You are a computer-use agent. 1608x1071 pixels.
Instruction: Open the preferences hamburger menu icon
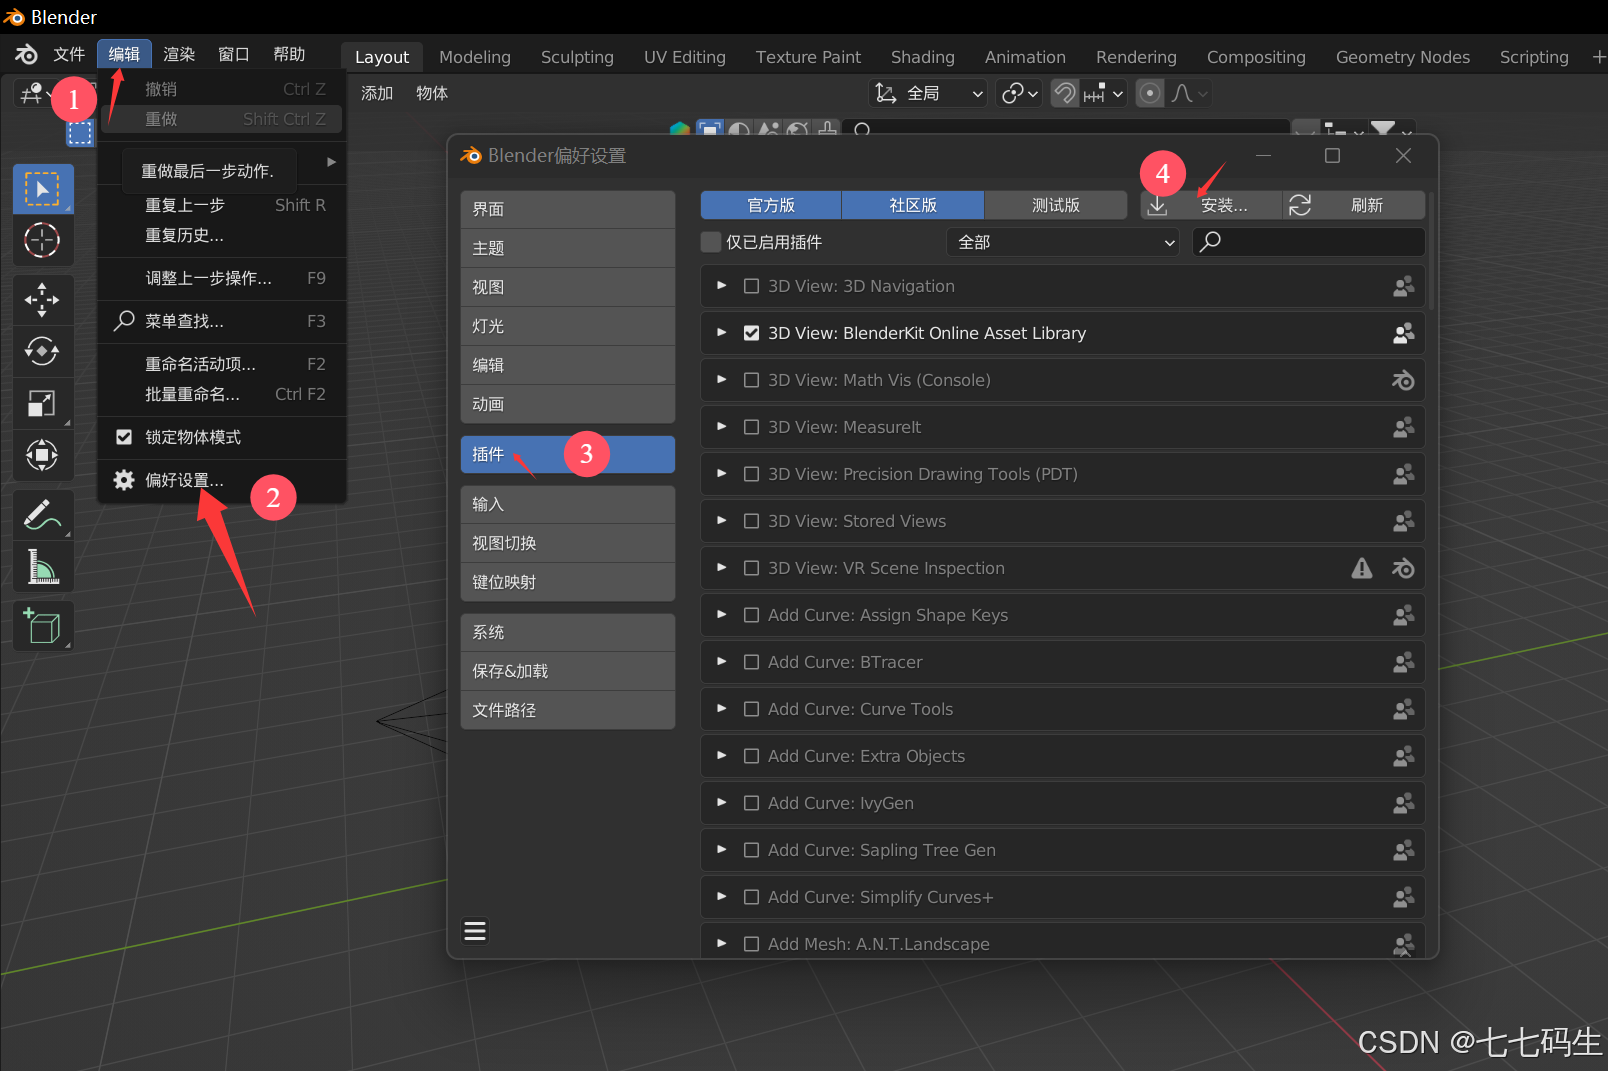click(x=475, y=932)
